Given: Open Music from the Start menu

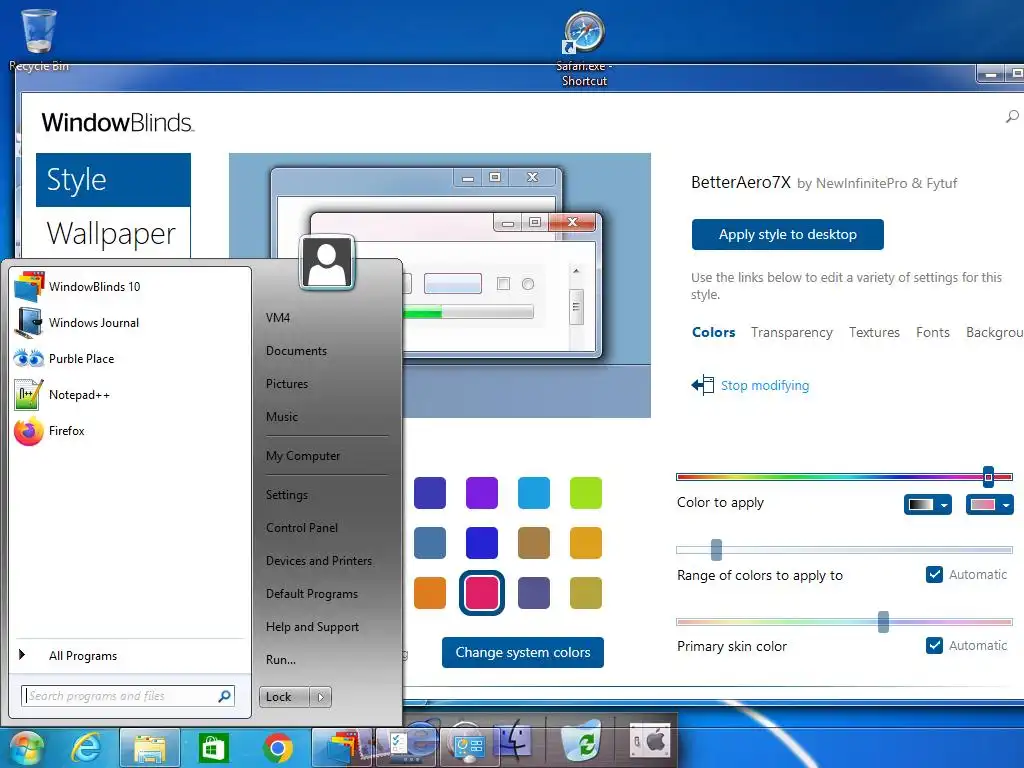Looking at the screenshot, I should (281, 417).
